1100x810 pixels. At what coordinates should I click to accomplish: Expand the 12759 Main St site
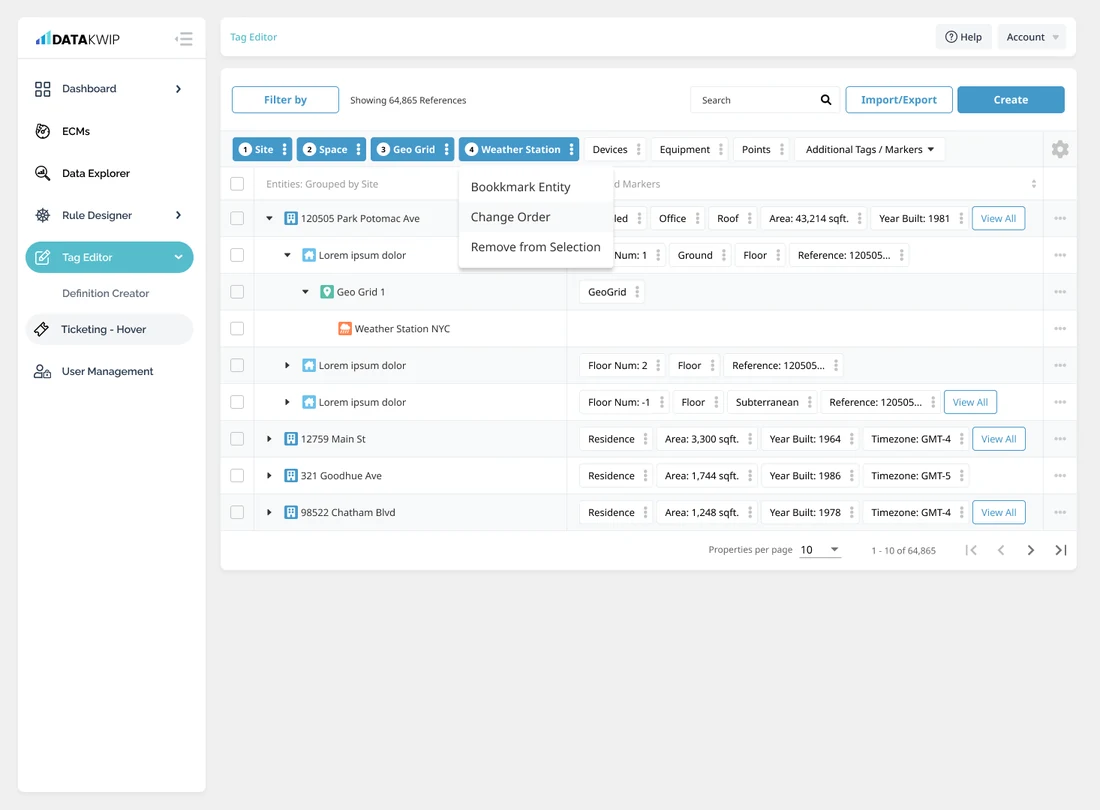coord(269,439)
